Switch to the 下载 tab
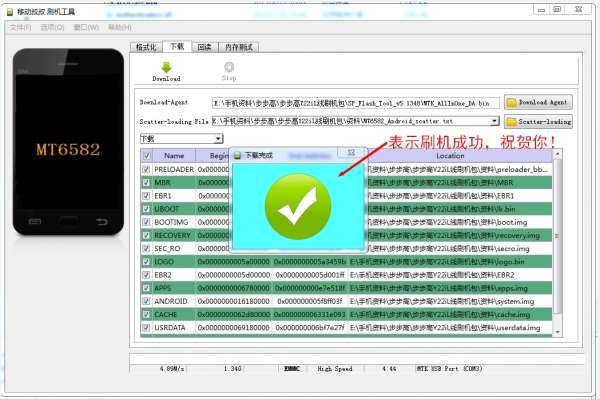600x399 pixels. (x=177, y=47)
